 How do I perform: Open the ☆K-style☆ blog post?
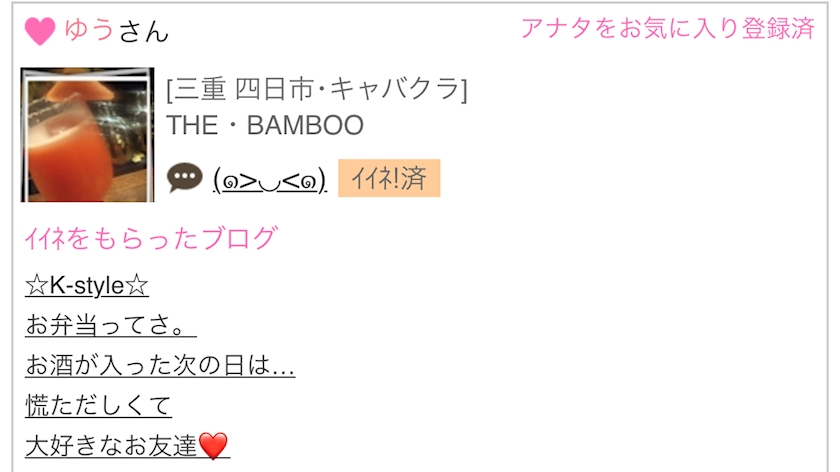pos(87,285)
